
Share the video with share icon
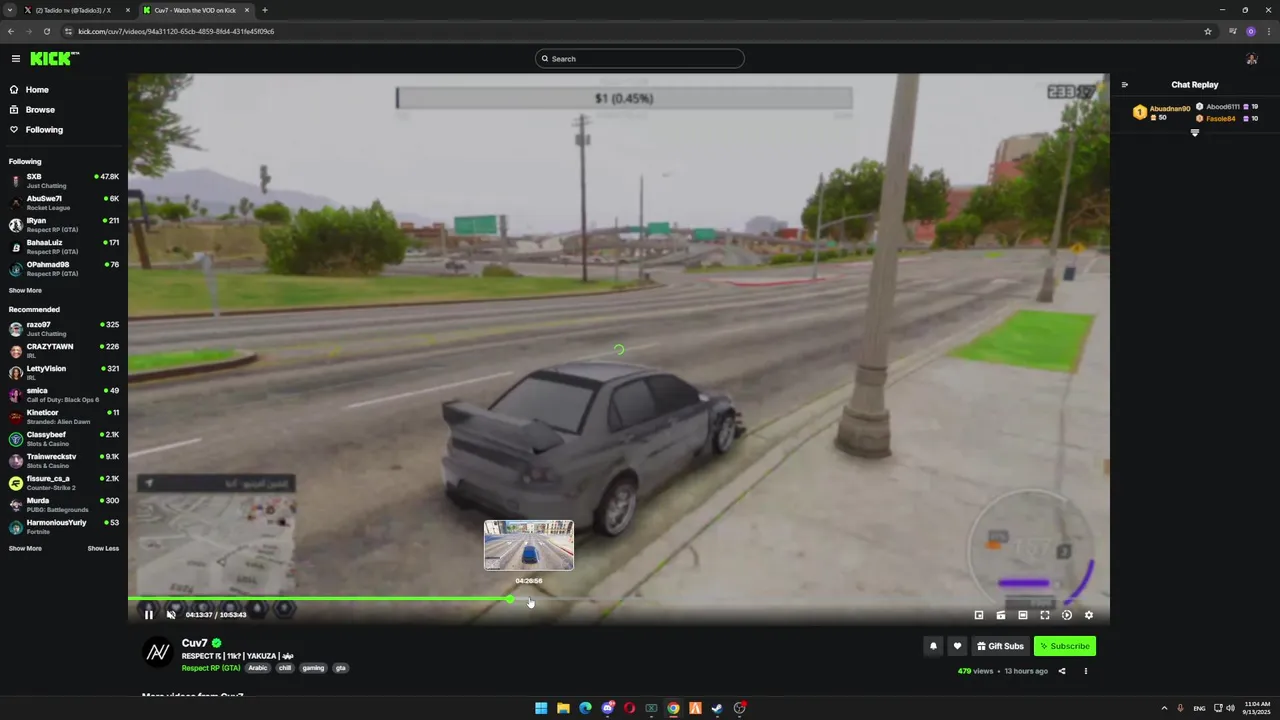1062,671
